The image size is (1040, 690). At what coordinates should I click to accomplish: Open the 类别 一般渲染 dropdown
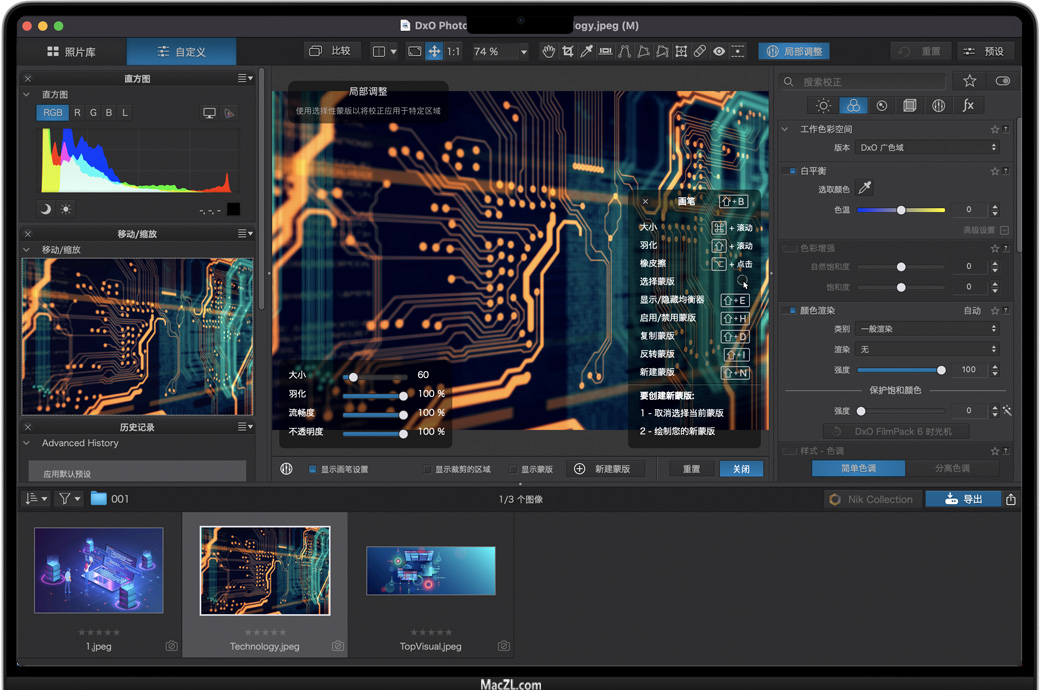(x=928, y=329)
